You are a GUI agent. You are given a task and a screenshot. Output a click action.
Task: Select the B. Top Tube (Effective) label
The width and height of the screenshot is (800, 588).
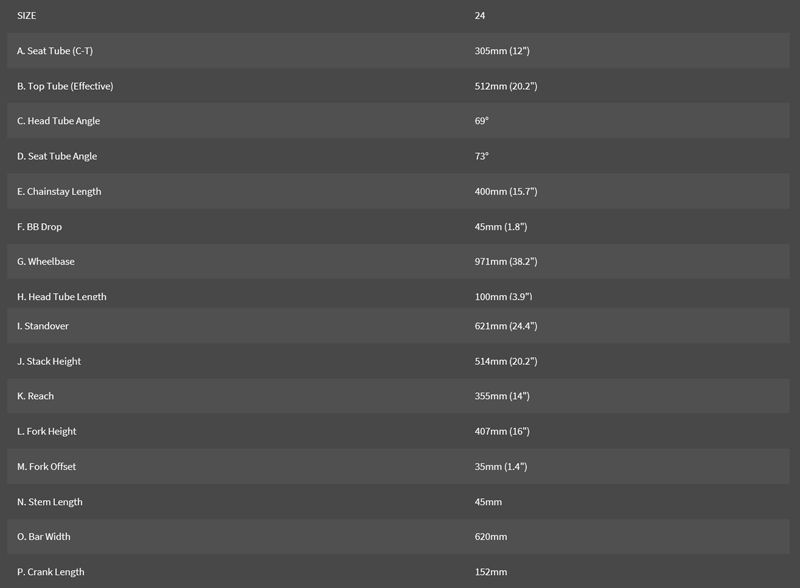[65, 86]
